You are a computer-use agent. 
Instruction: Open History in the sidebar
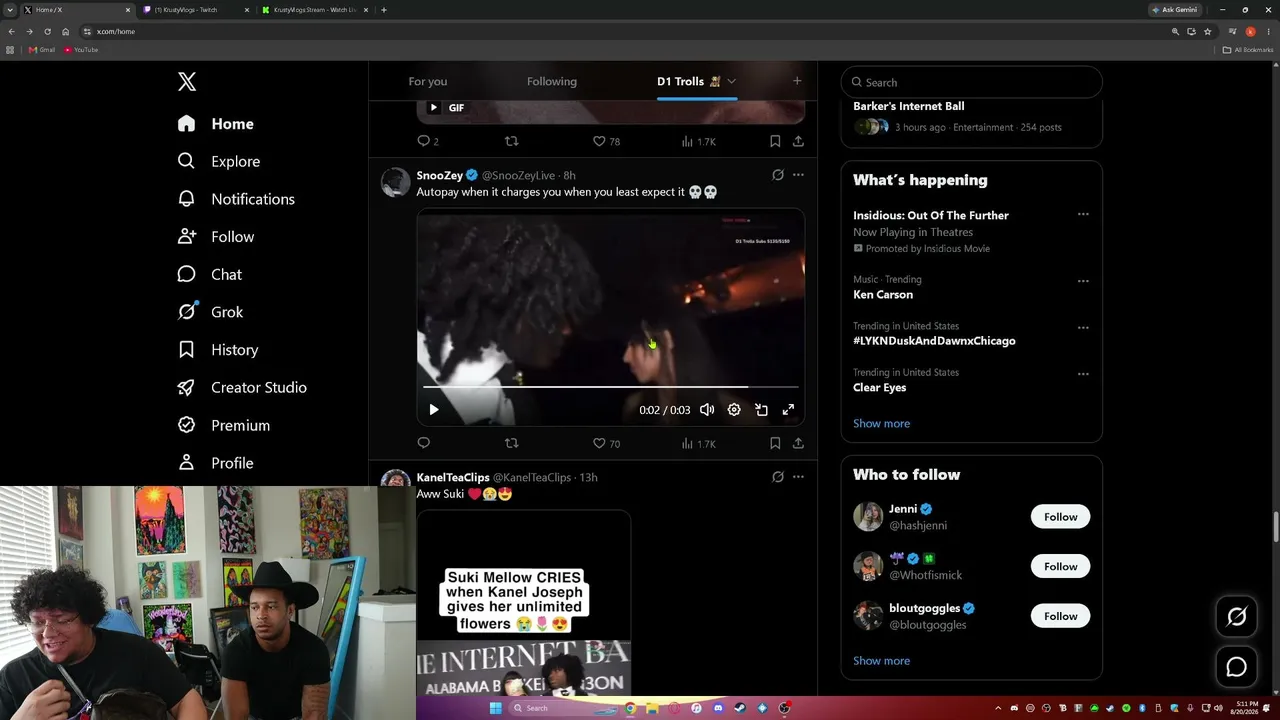pos(218,350)
